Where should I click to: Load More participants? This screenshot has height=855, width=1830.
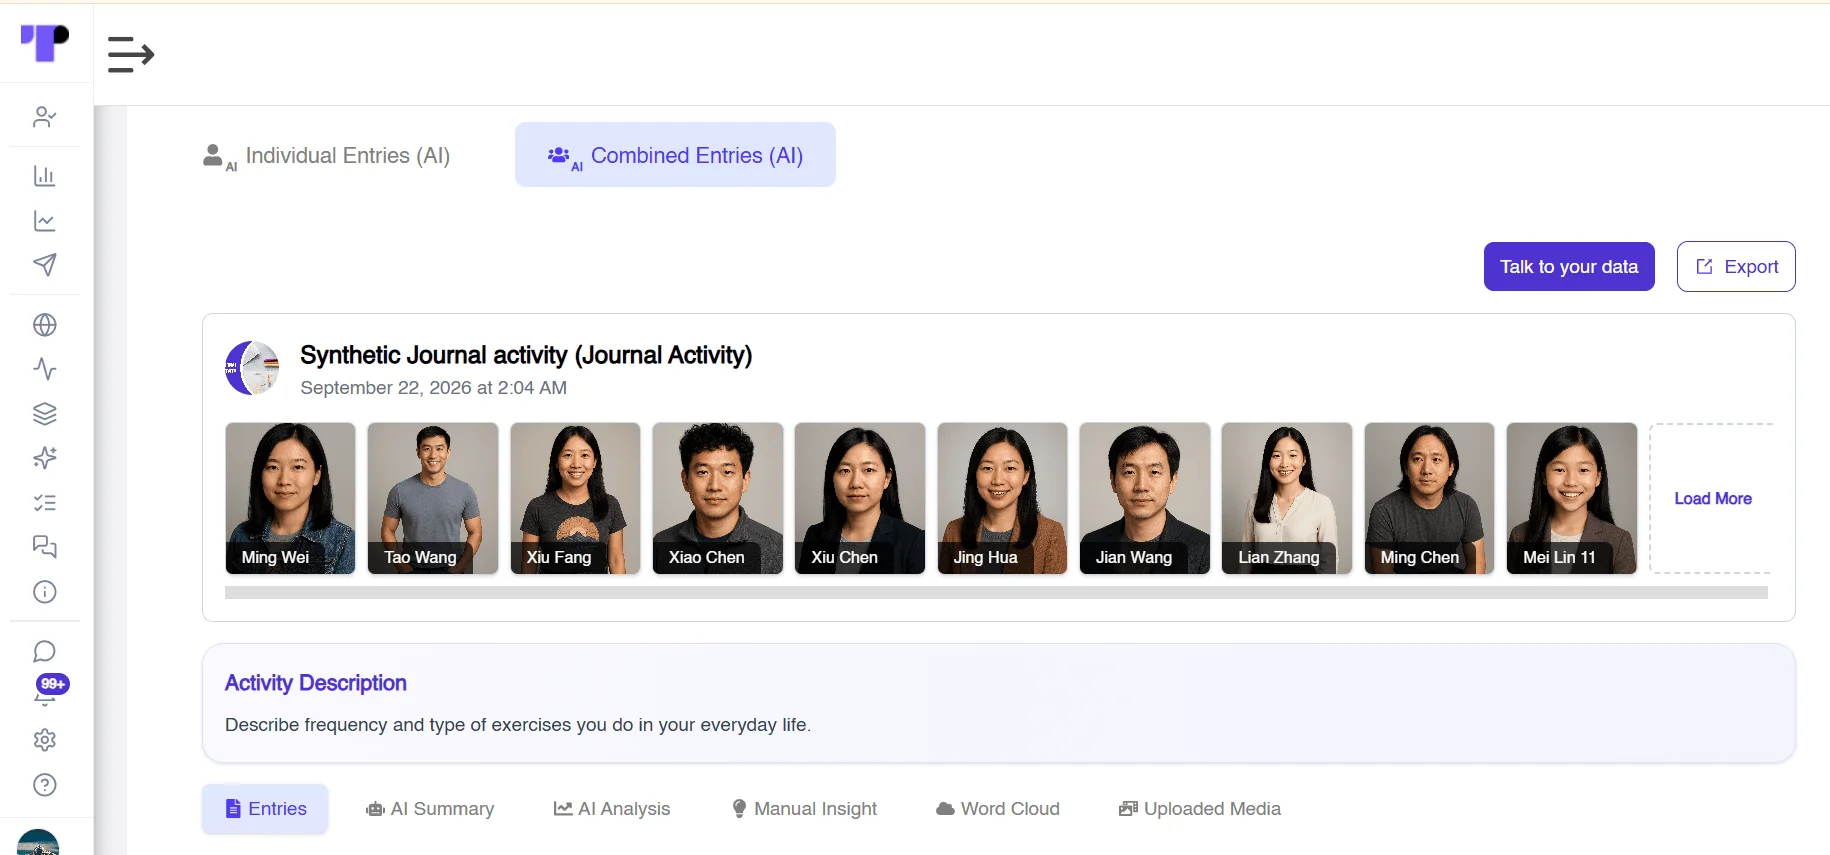tap(1712, 498)
